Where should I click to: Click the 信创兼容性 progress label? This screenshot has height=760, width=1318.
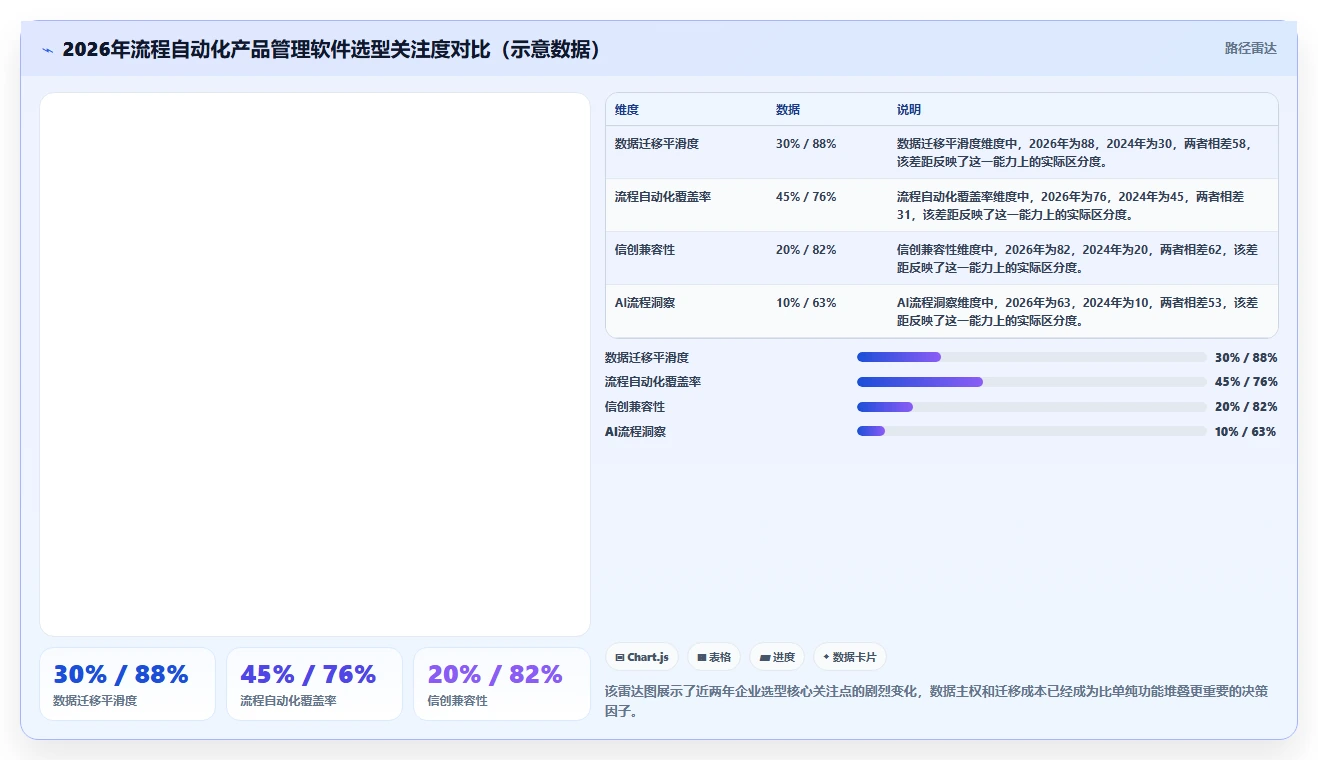(x=635, y=407)
